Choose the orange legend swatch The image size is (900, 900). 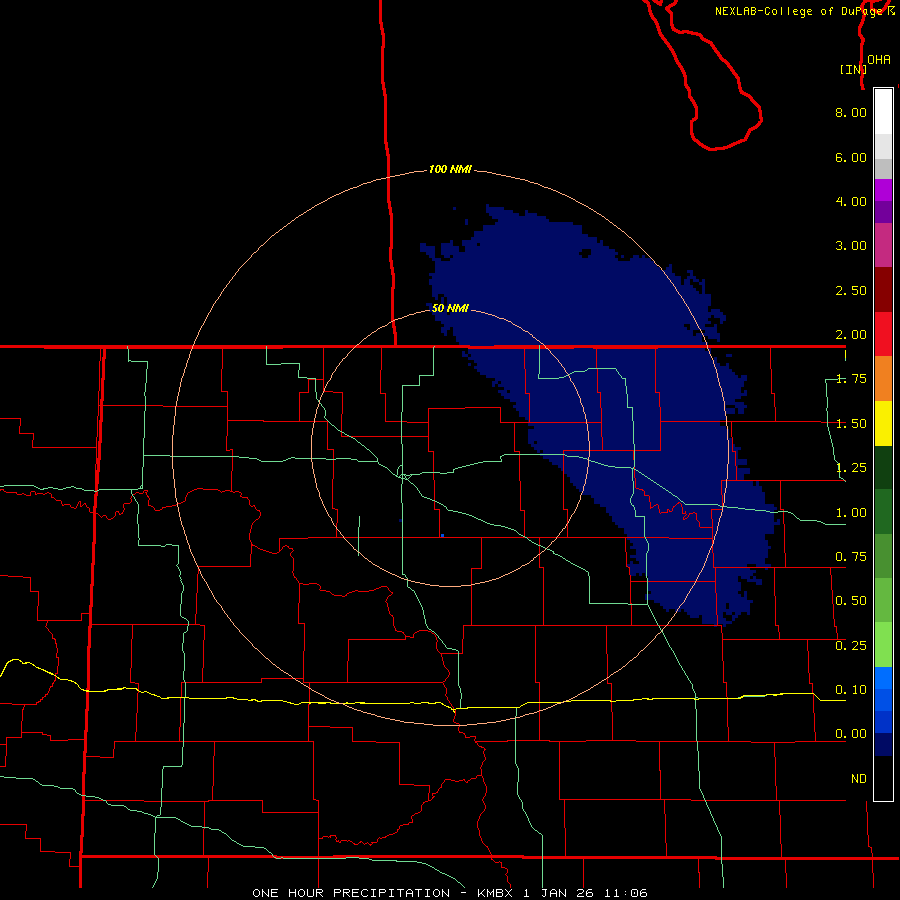(883, 378)
